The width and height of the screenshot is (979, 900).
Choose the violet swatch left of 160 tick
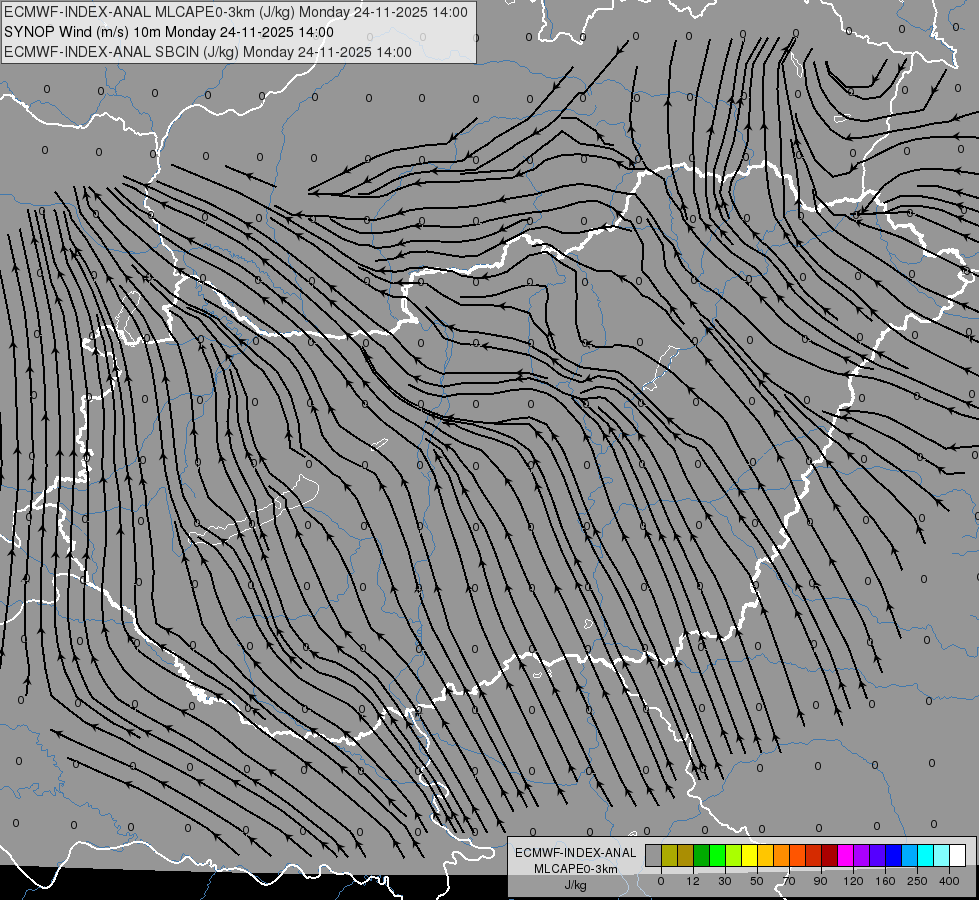click(878, 856)
